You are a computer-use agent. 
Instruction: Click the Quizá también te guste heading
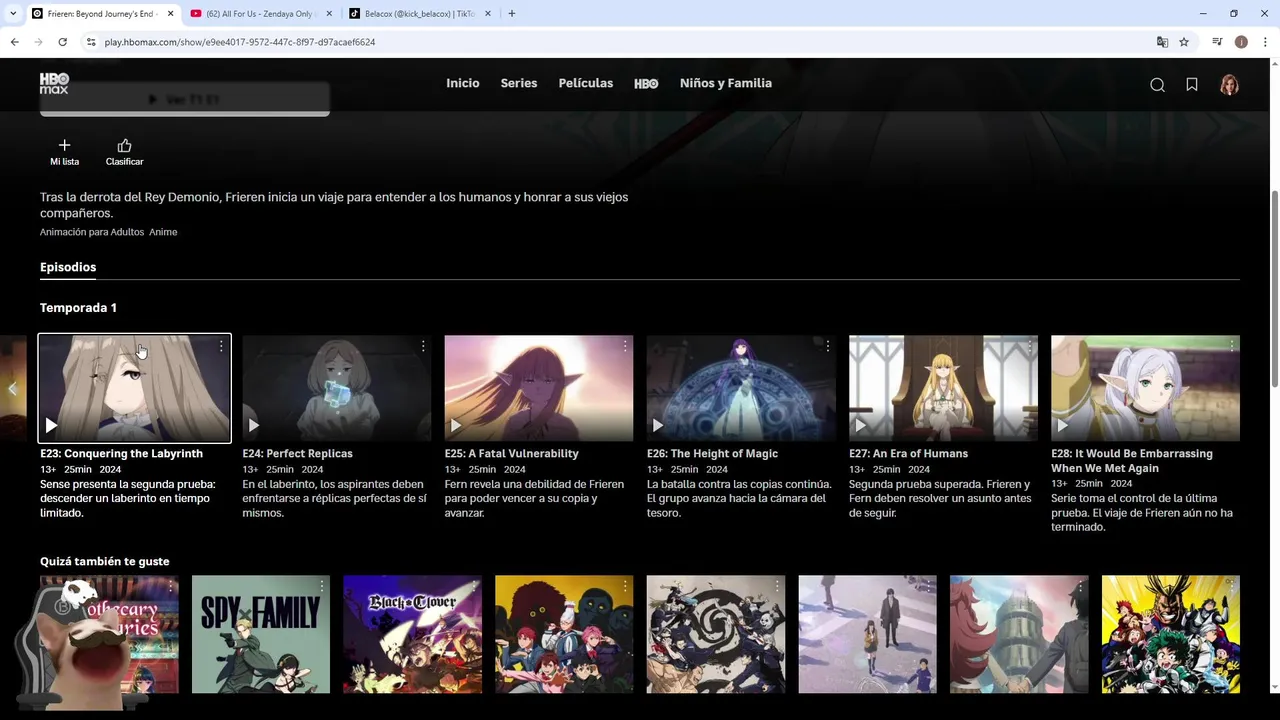click(x=104, y=561)
